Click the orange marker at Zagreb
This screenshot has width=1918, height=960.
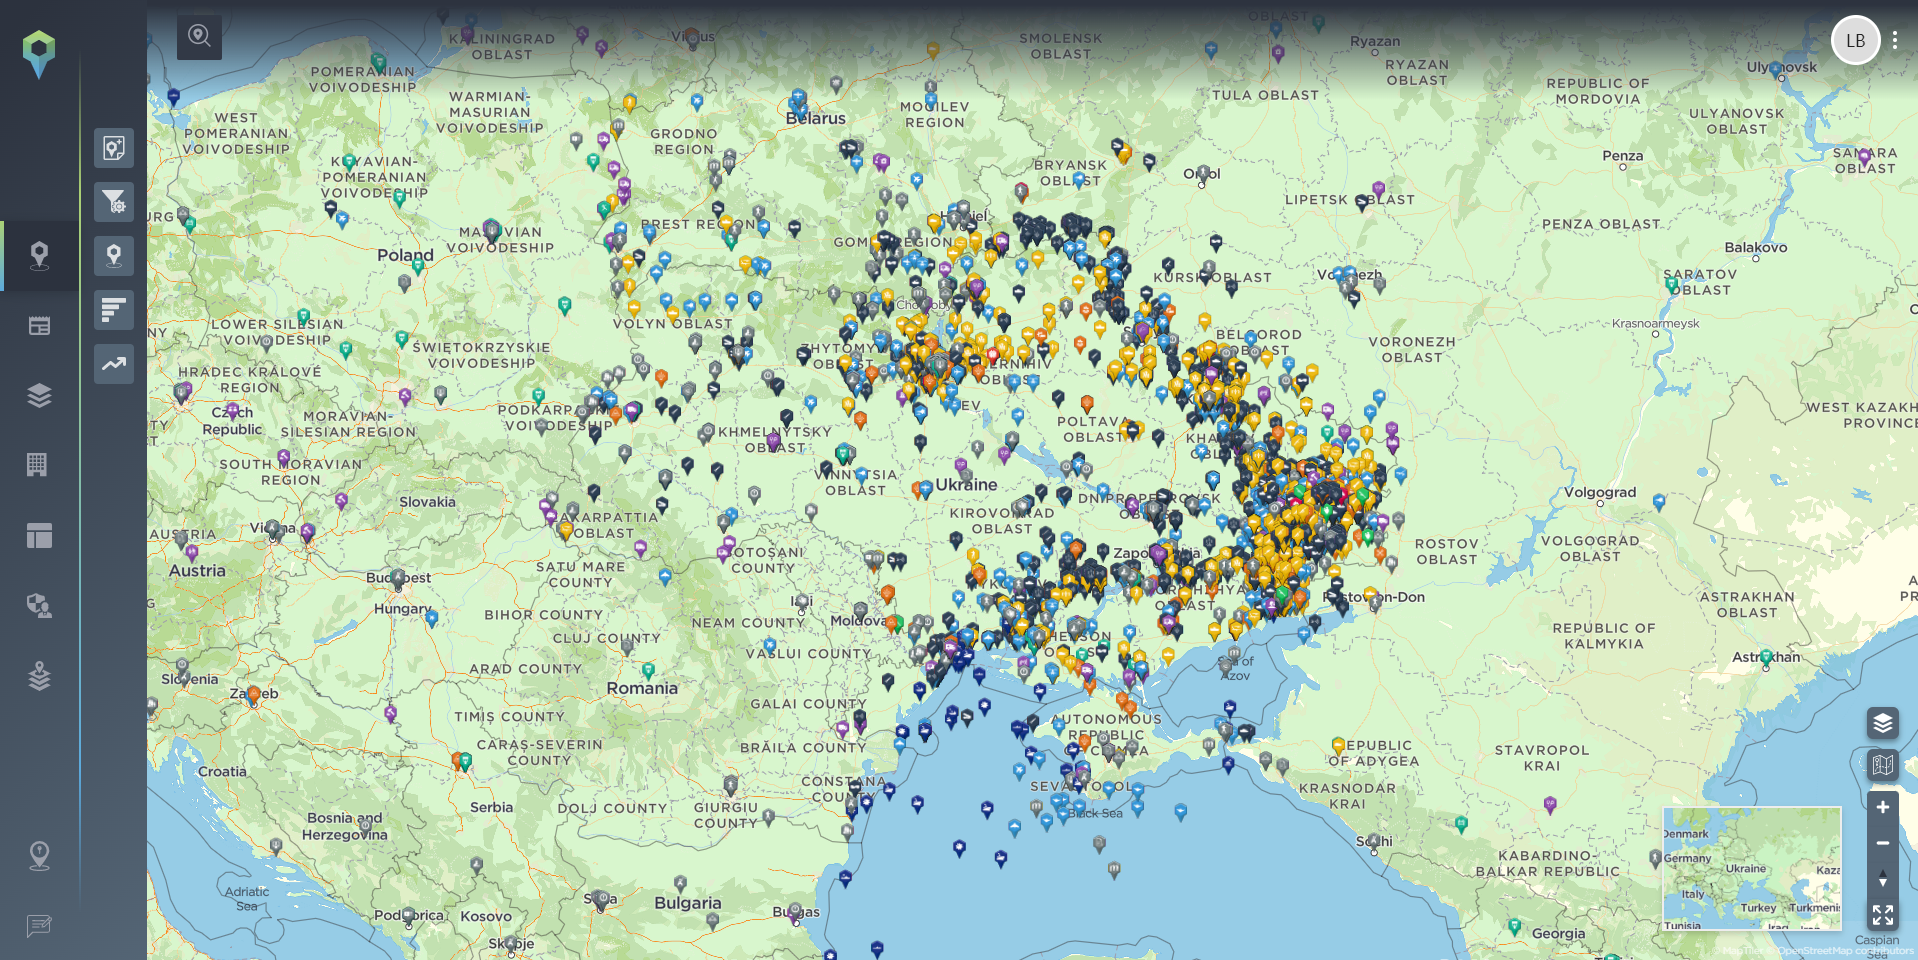pyautogui.click(x=254, y=695)
